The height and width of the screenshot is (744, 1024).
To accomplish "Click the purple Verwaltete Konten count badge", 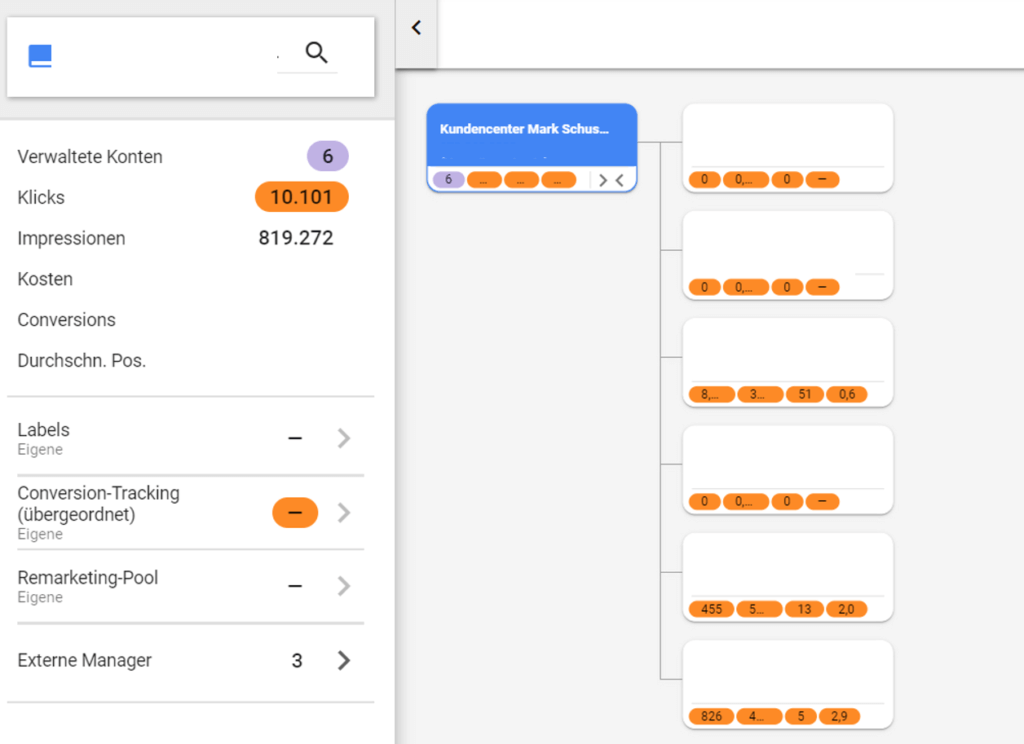I will (x=327, y=156).
